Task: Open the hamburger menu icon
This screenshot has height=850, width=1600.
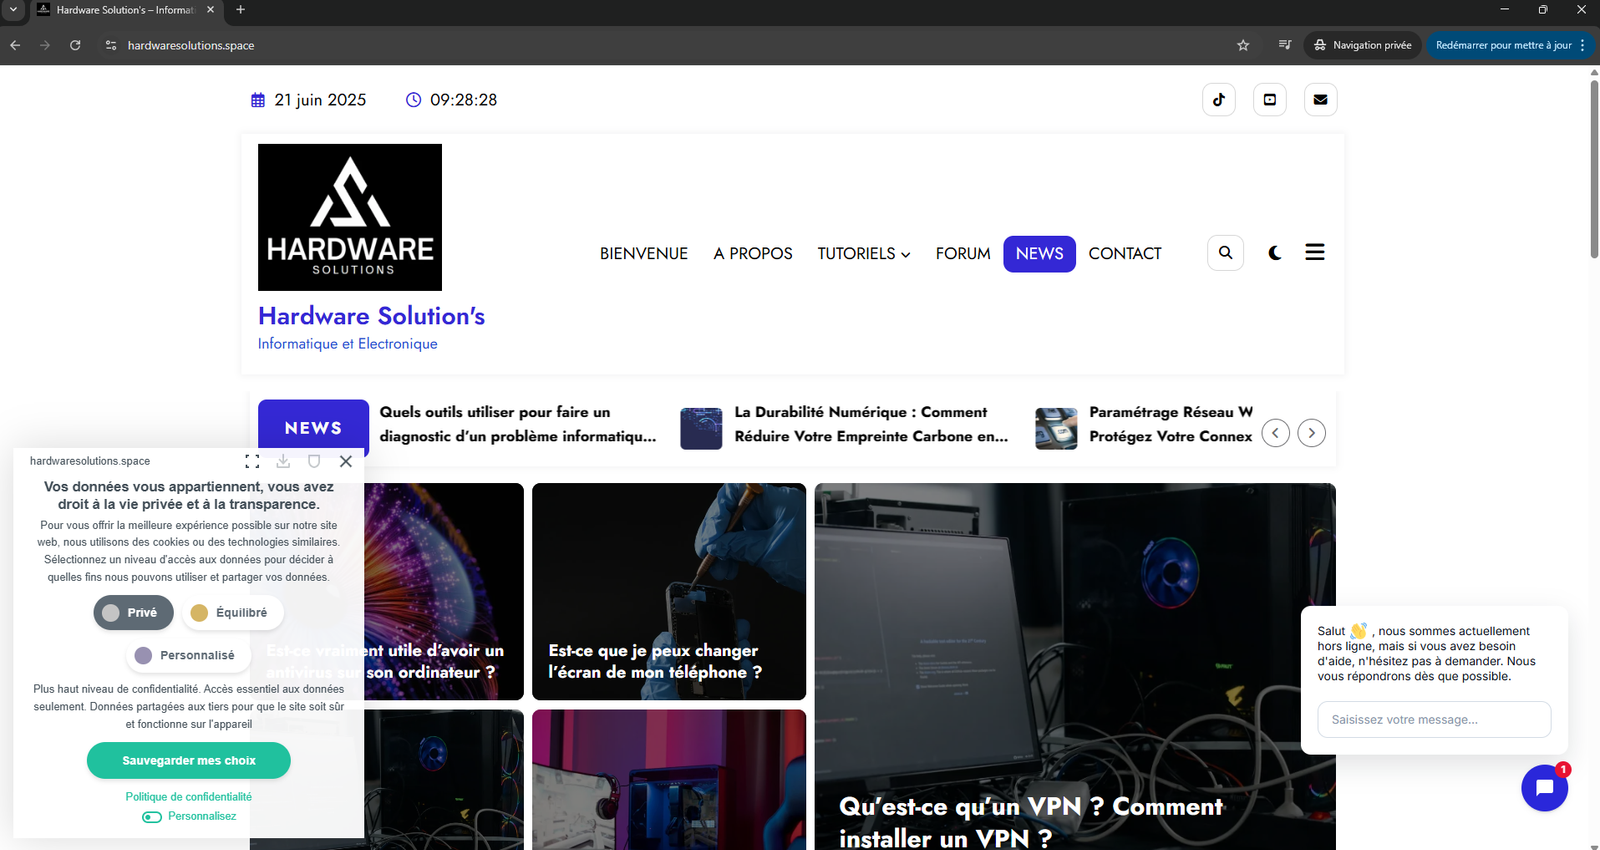Action: pos(1315,252)
